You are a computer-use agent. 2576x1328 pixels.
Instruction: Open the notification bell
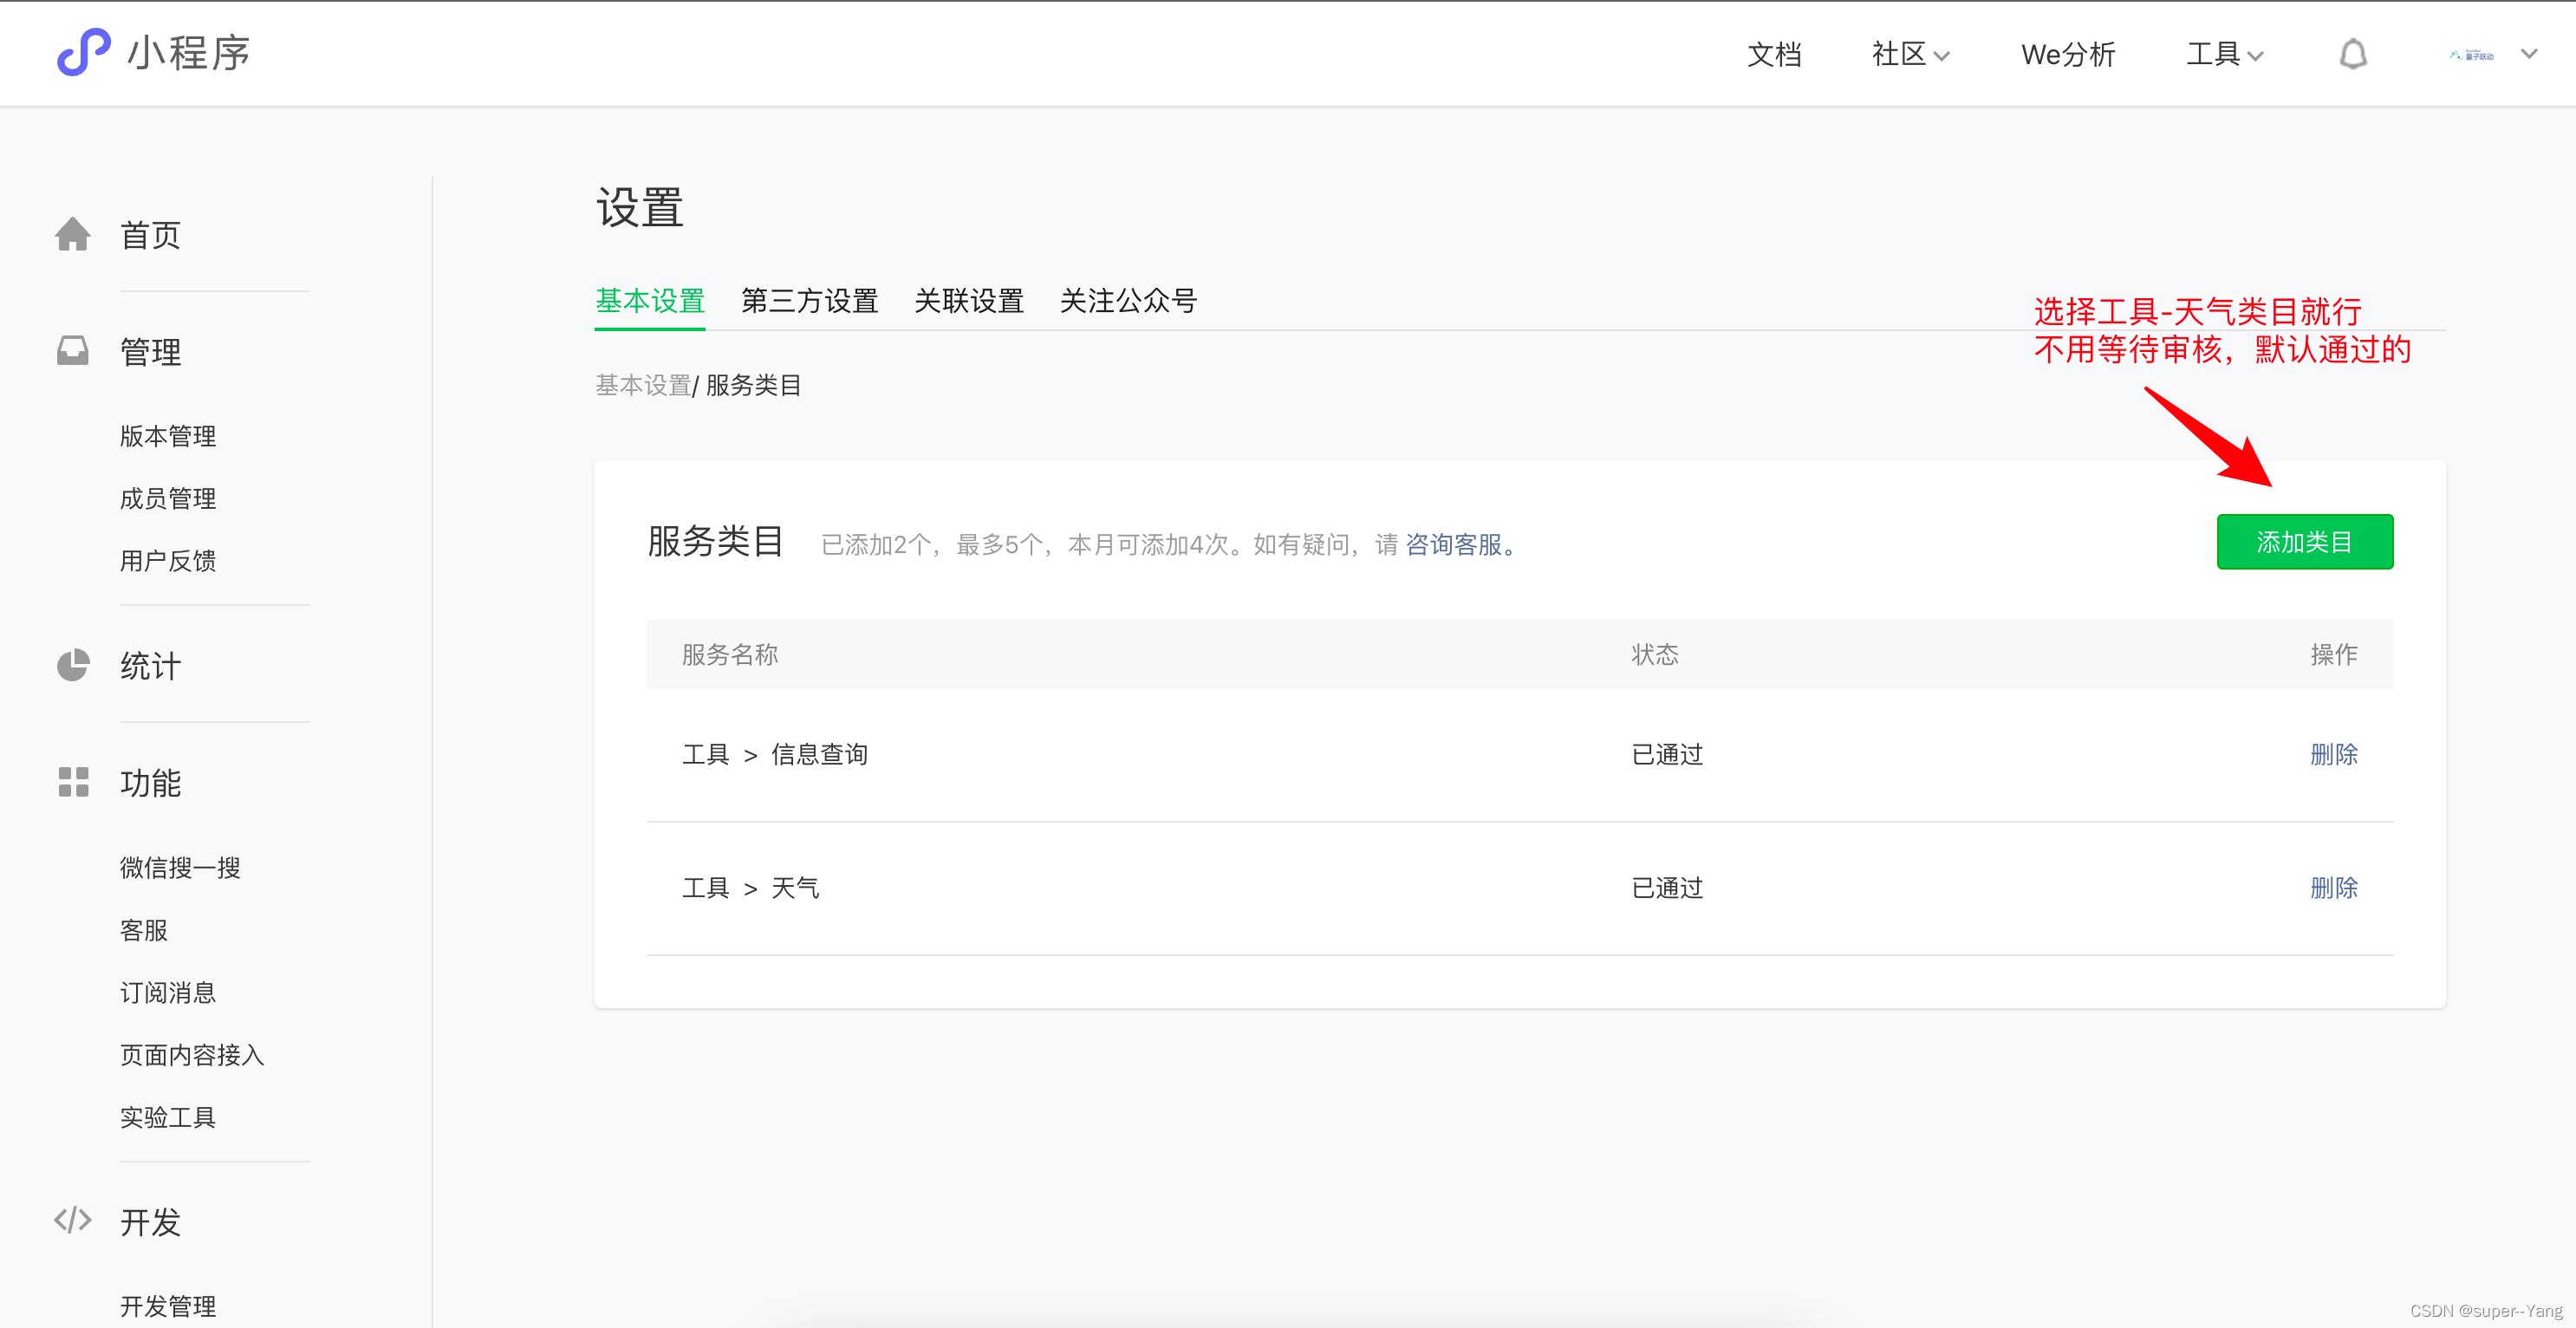pos(2352,54)
